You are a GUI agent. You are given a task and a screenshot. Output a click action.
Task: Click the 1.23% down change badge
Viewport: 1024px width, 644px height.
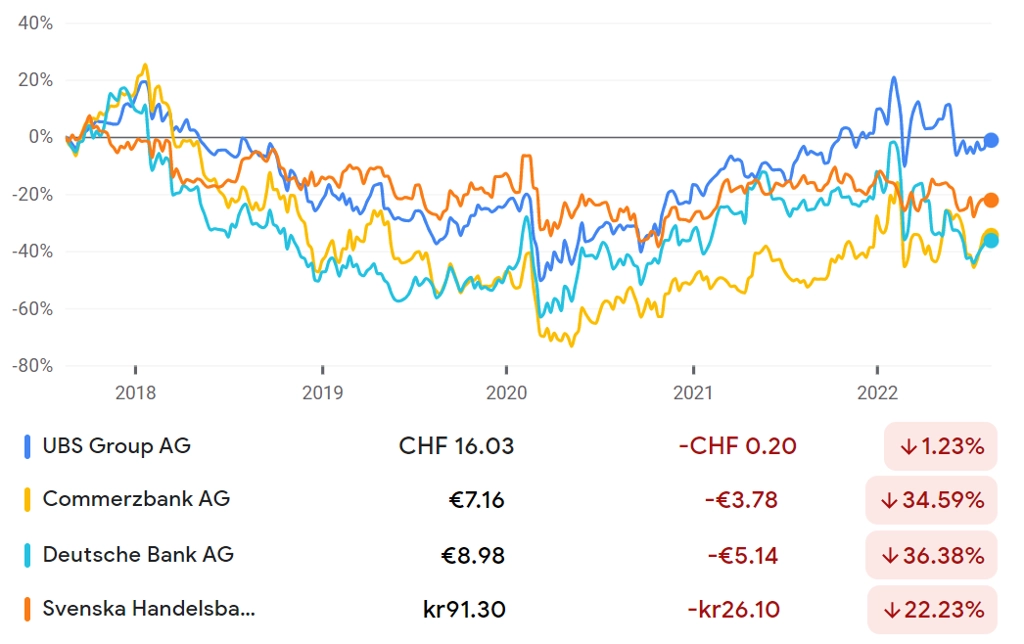(940, 447)
